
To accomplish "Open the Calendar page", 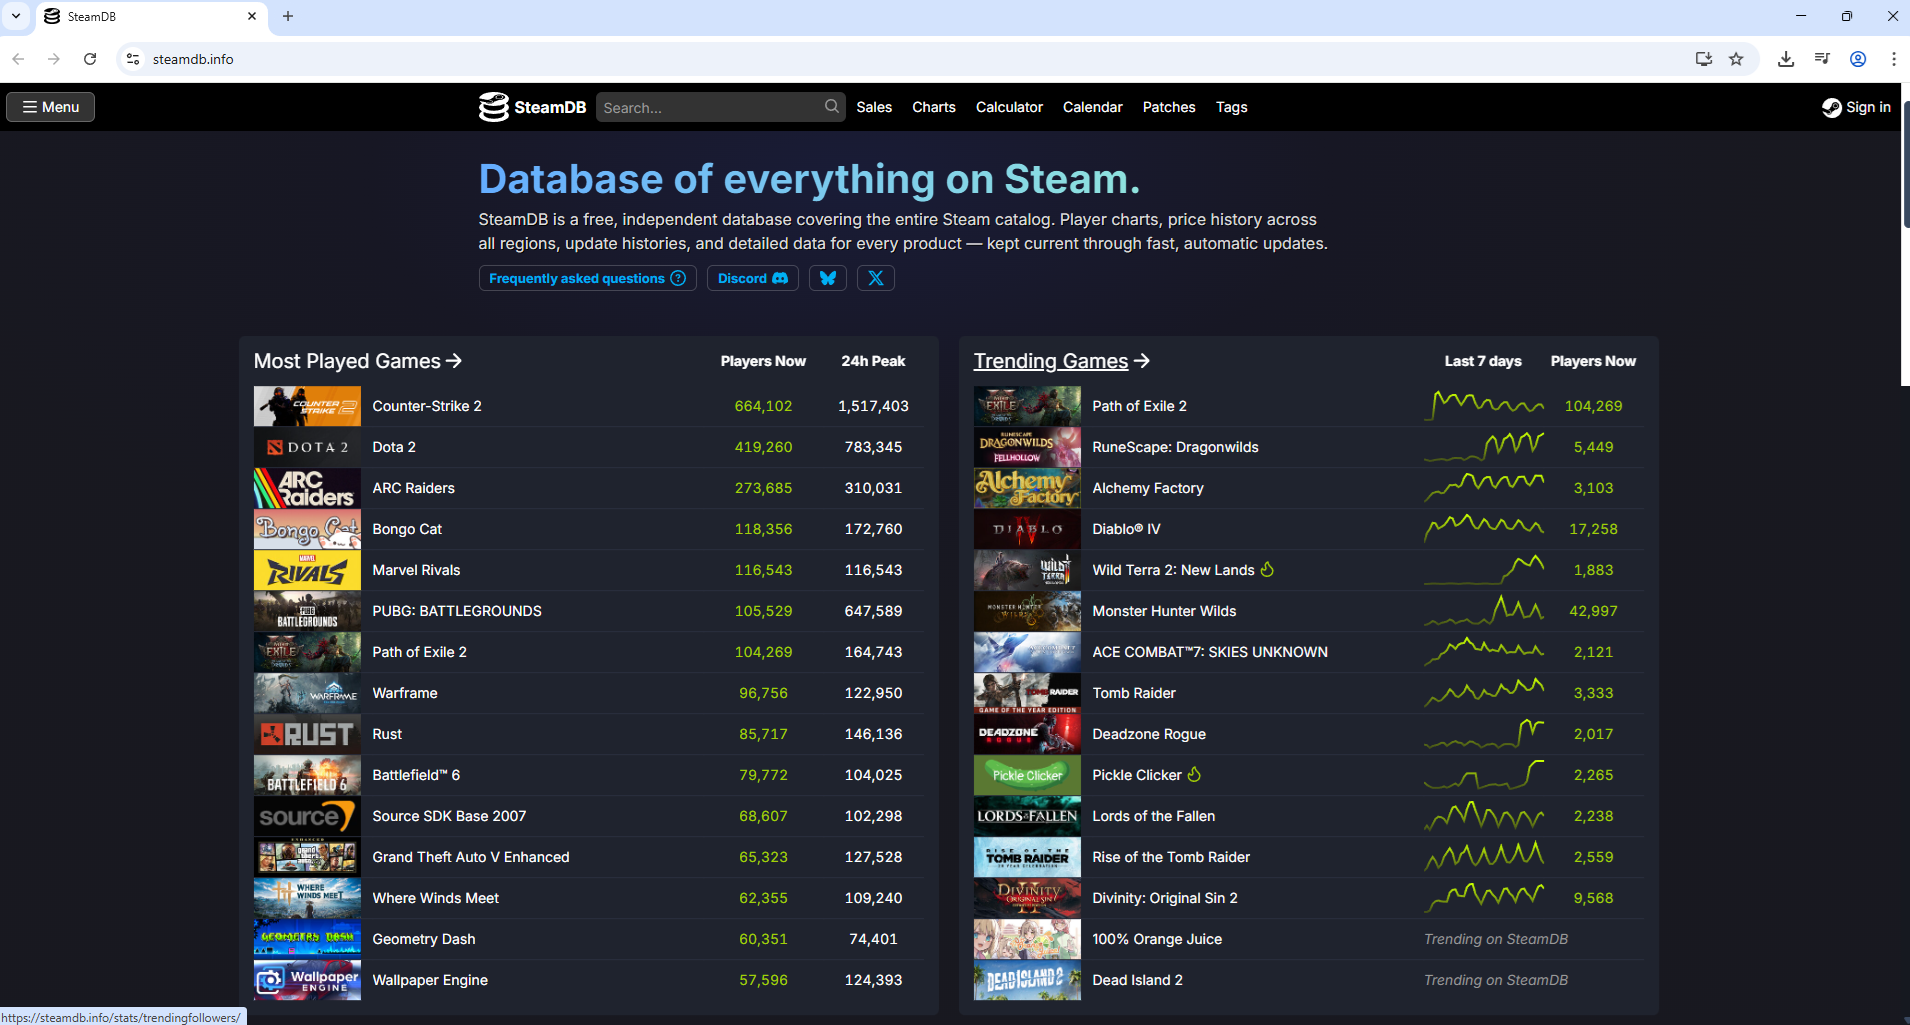I will 1093,107.
